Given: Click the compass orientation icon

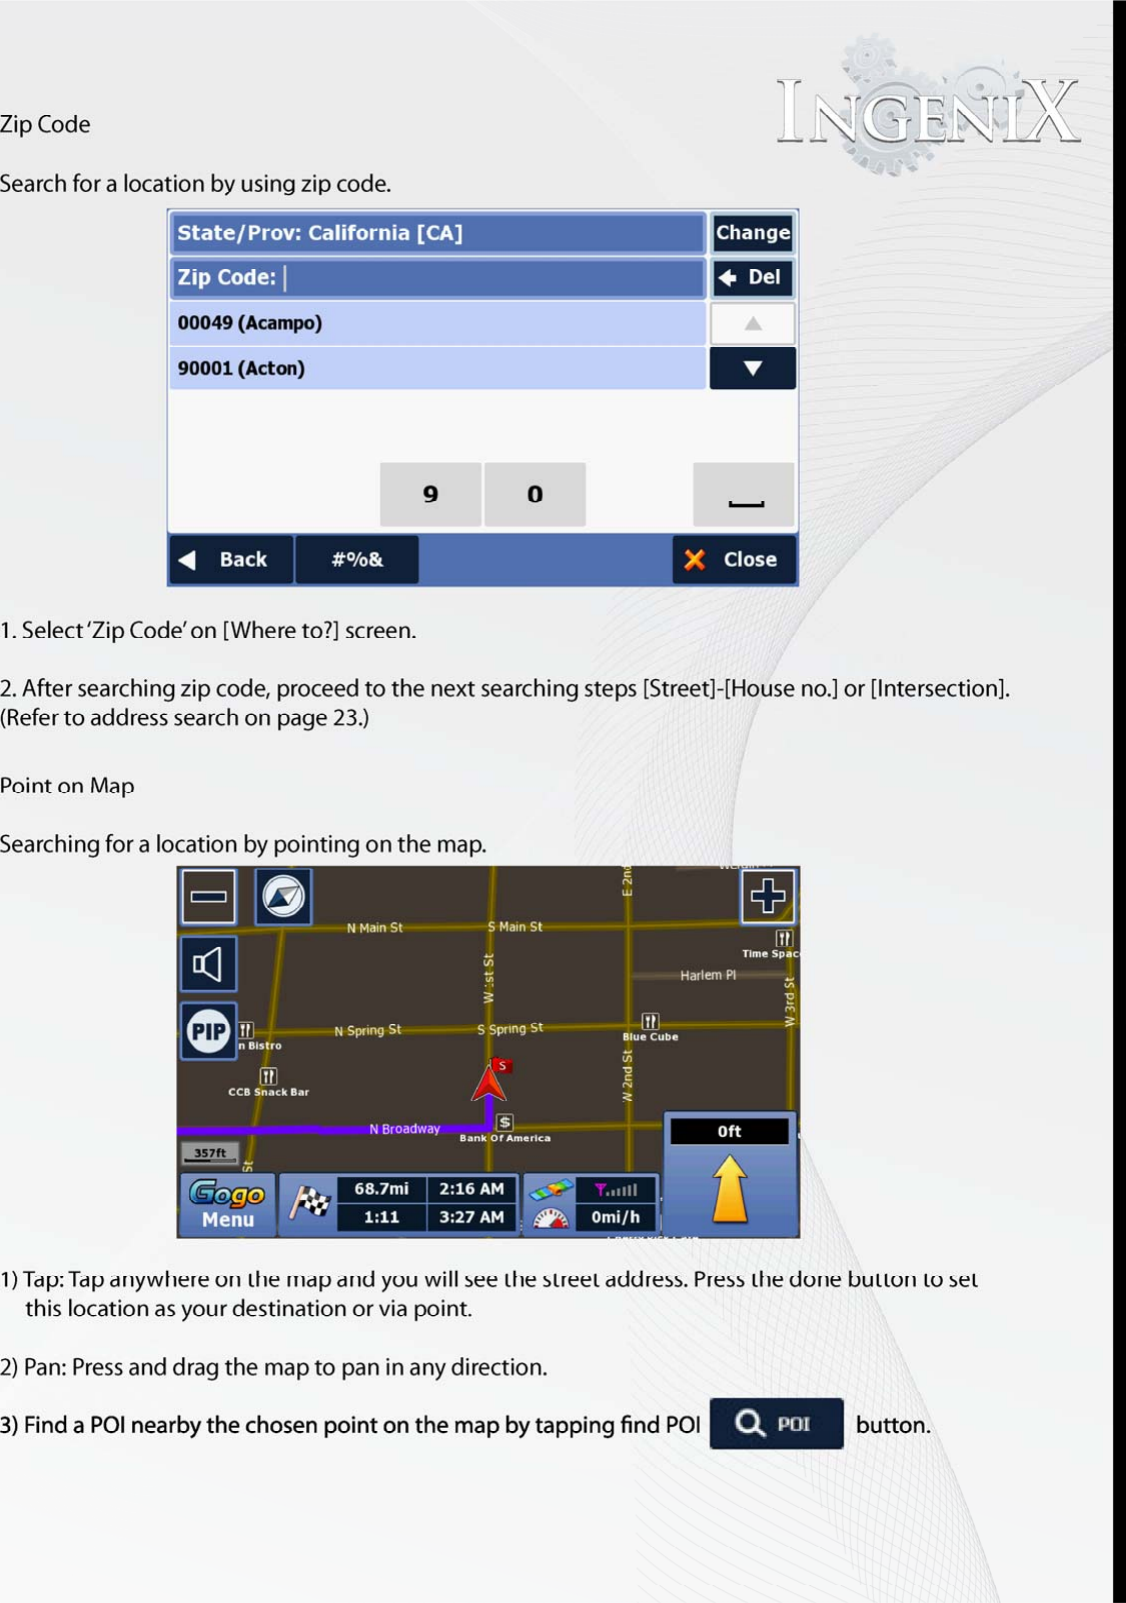Looking at the screenshot, I should [283, 896].
